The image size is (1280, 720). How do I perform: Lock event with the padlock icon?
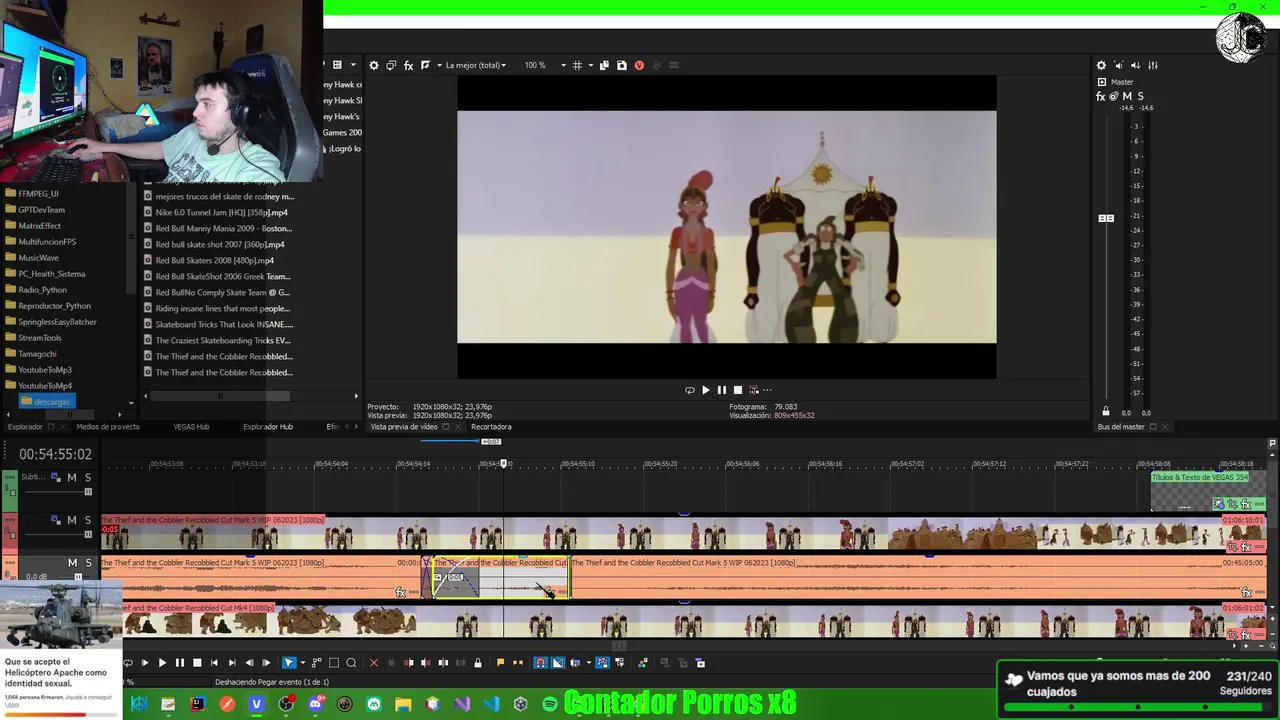coord(478,662)
